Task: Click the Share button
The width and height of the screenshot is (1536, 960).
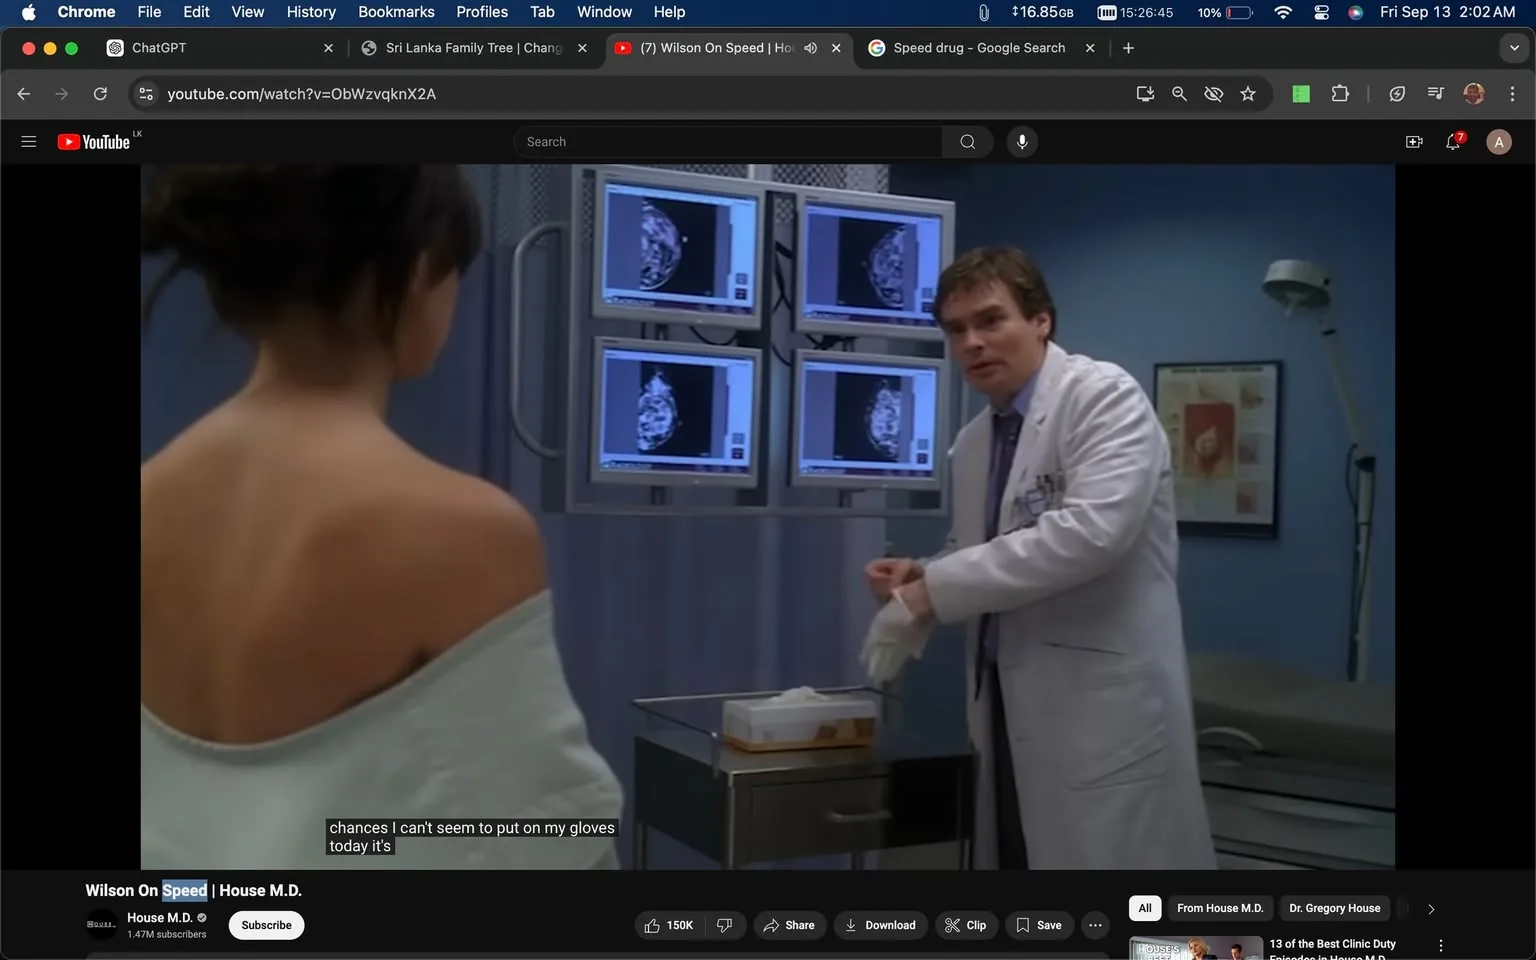Action: click(789, 925)
